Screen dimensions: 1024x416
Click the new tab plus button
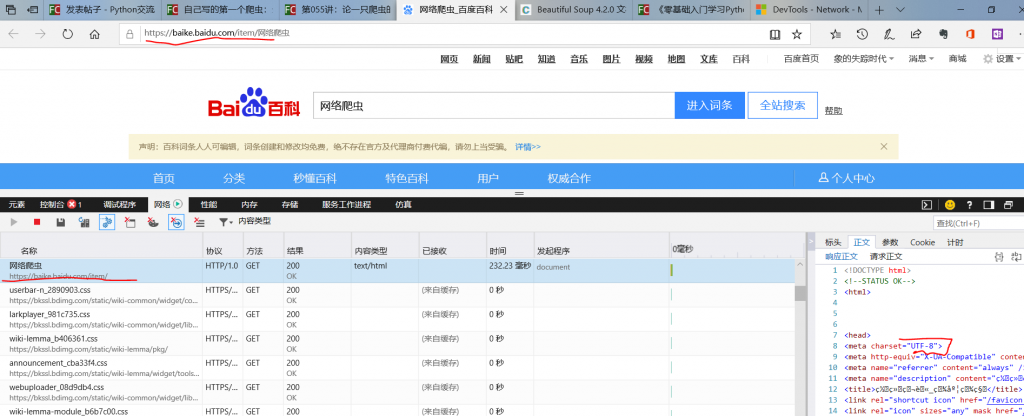(882, 9)
